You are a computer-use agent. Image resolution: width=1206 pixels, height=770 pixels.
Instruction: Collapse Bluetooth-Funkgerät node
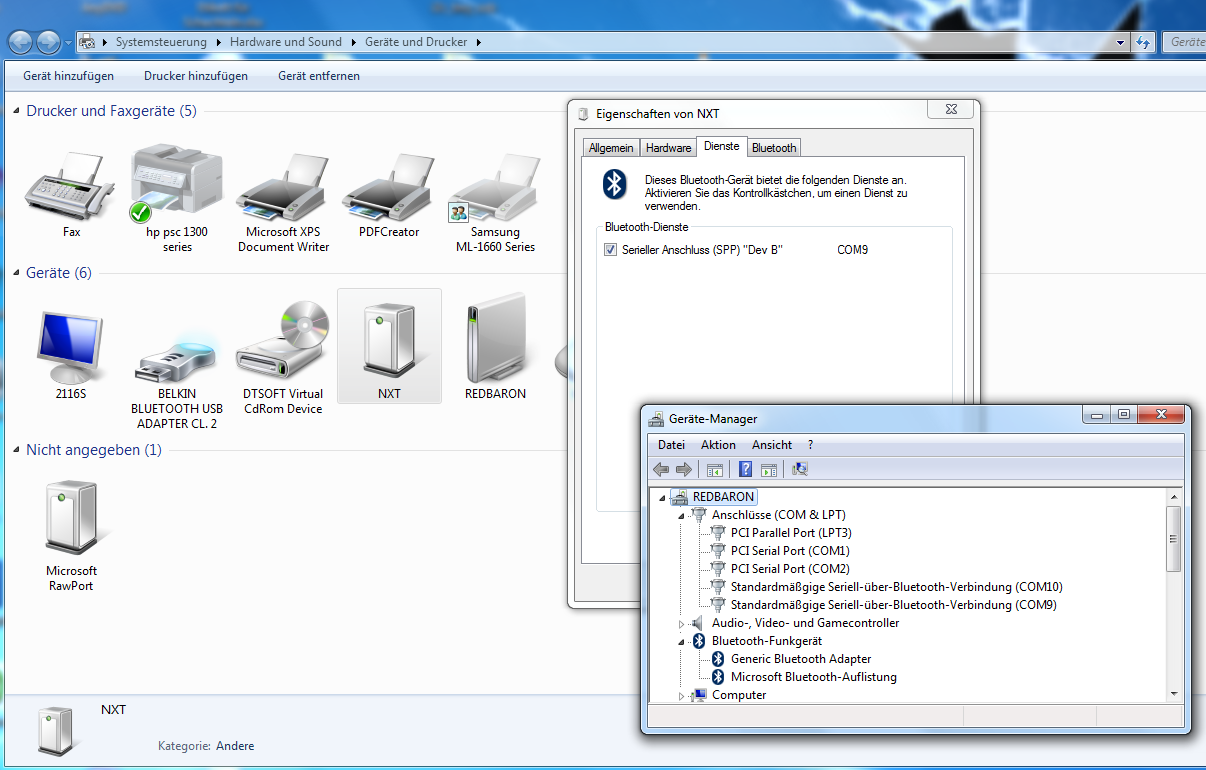tap(681, 642)
